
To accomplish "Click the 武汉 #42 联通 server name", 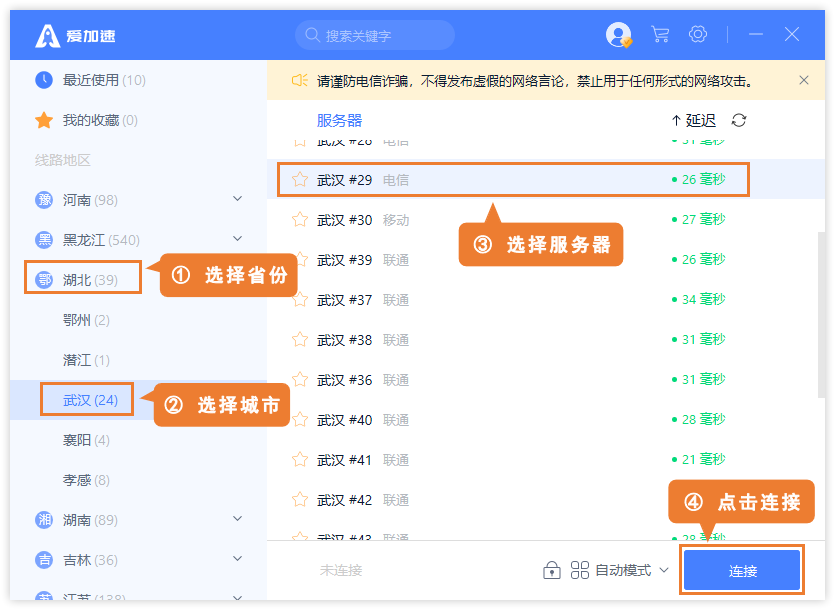I will pyautogui.click(x=363, y=500).
